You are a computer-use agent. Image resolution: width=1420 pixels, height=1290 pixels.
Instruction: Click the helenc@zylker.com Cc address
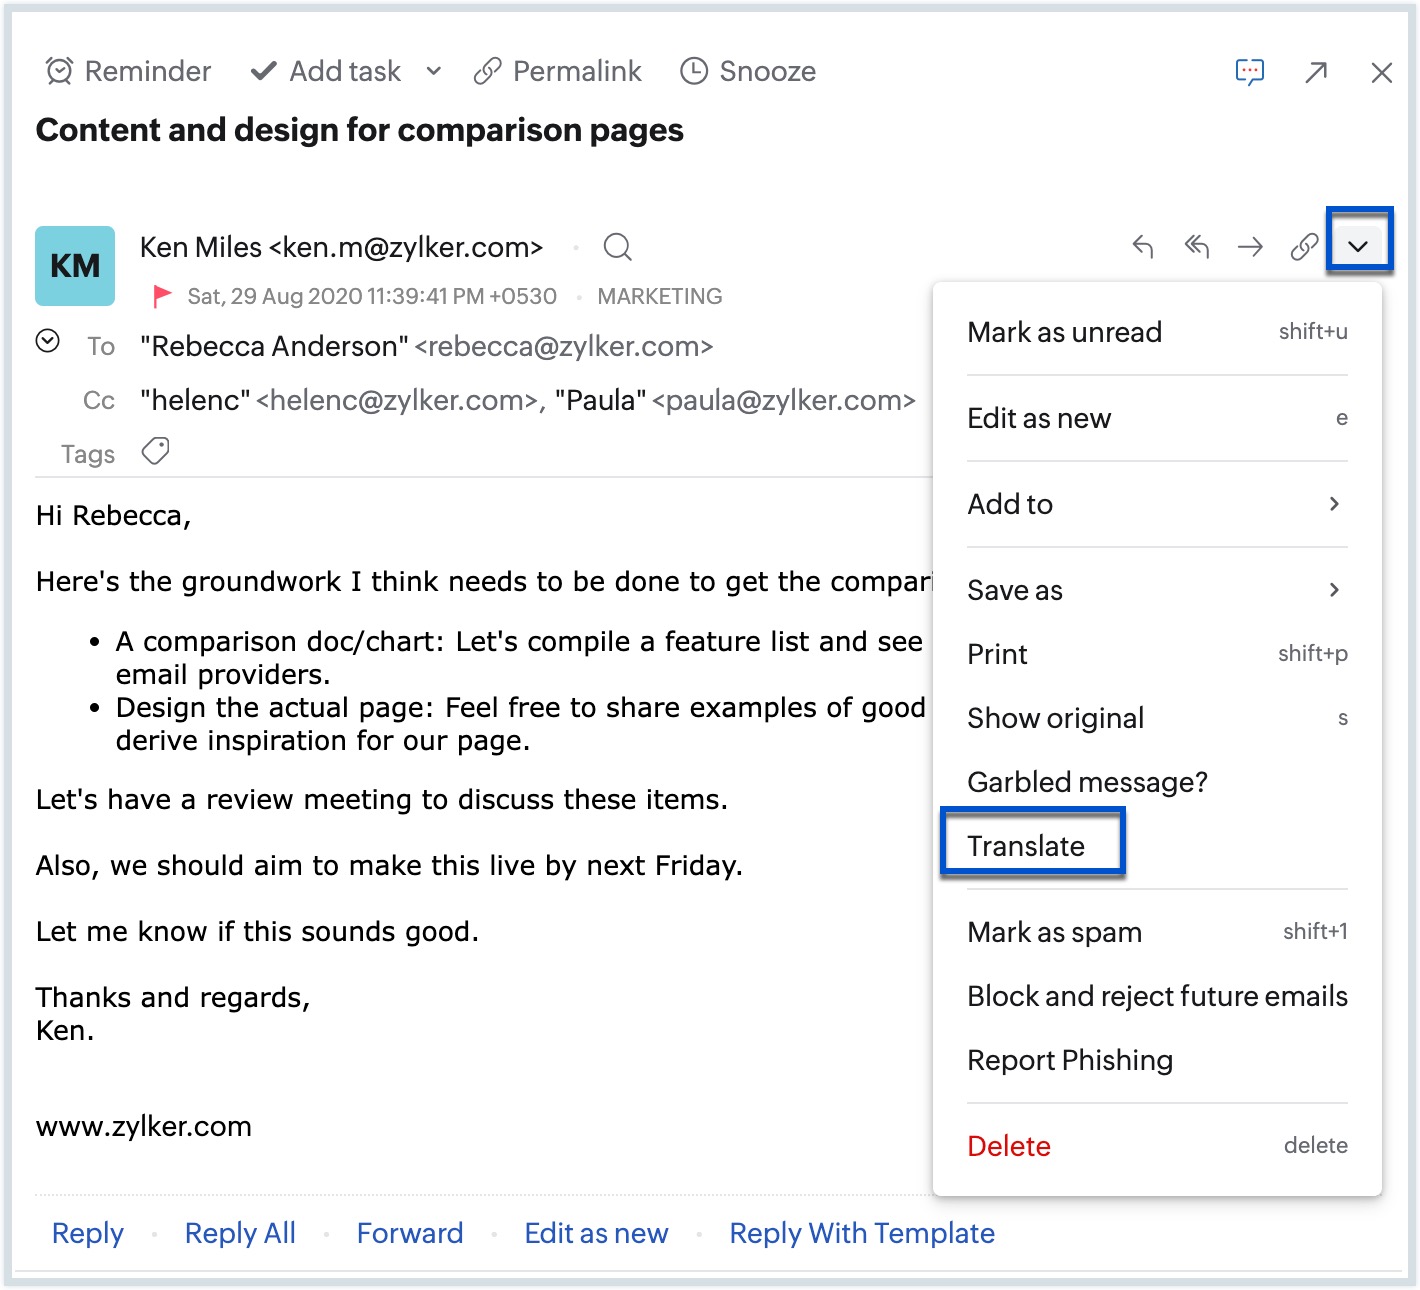click(x=398, y=400)
